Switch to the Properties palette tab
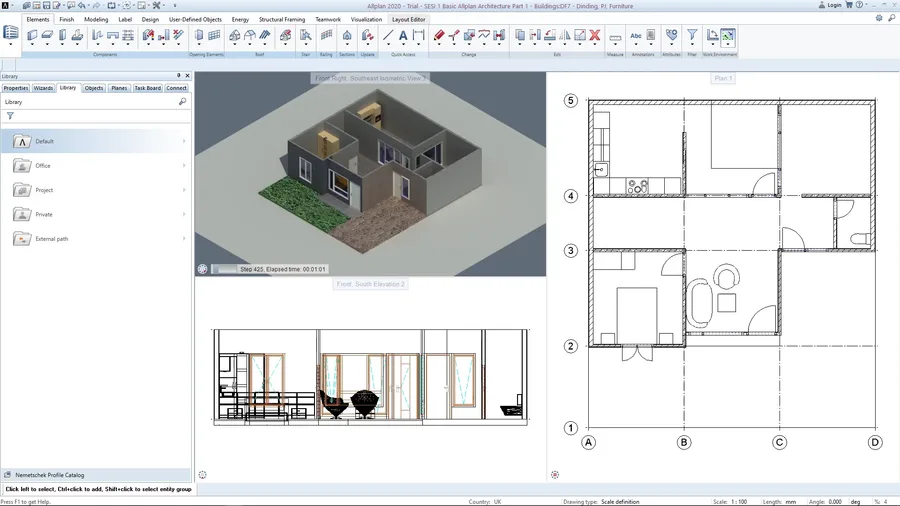The width and height of the screenshot is (900, 506). 15,88
